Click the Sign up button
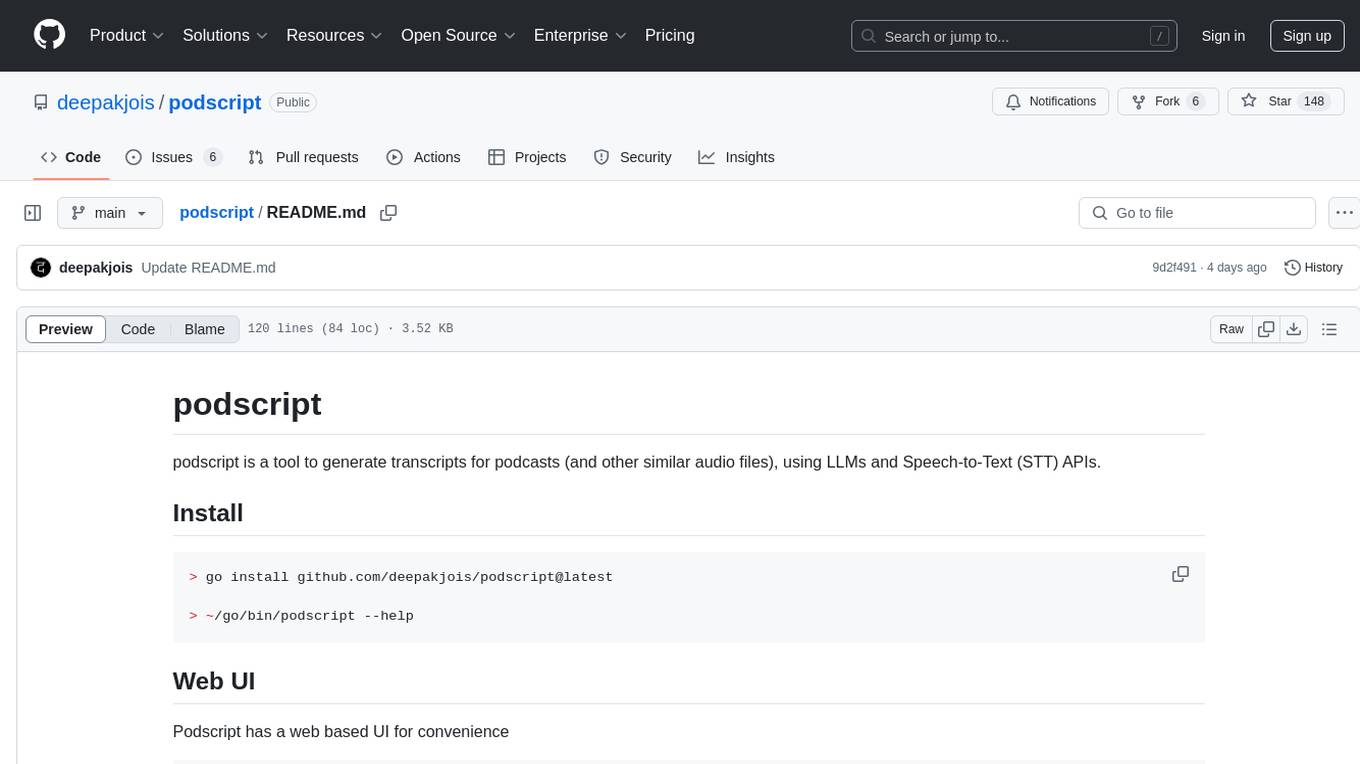 (1307, 36)
